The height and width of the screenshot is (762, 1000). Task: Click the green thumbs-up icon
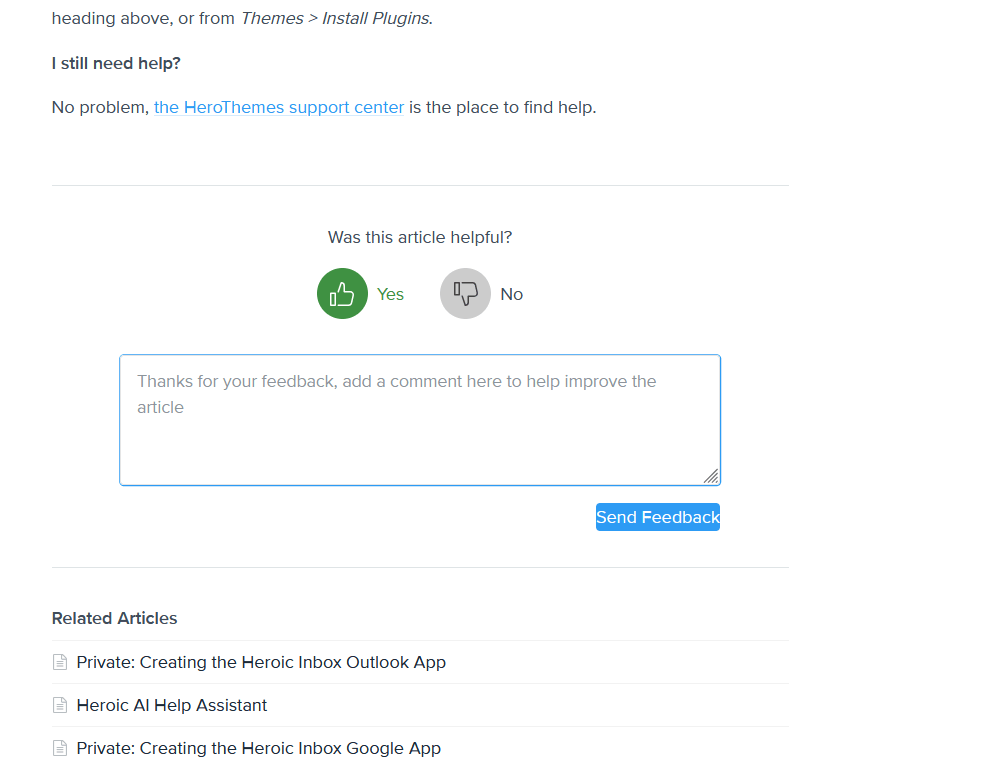point(342,294)
